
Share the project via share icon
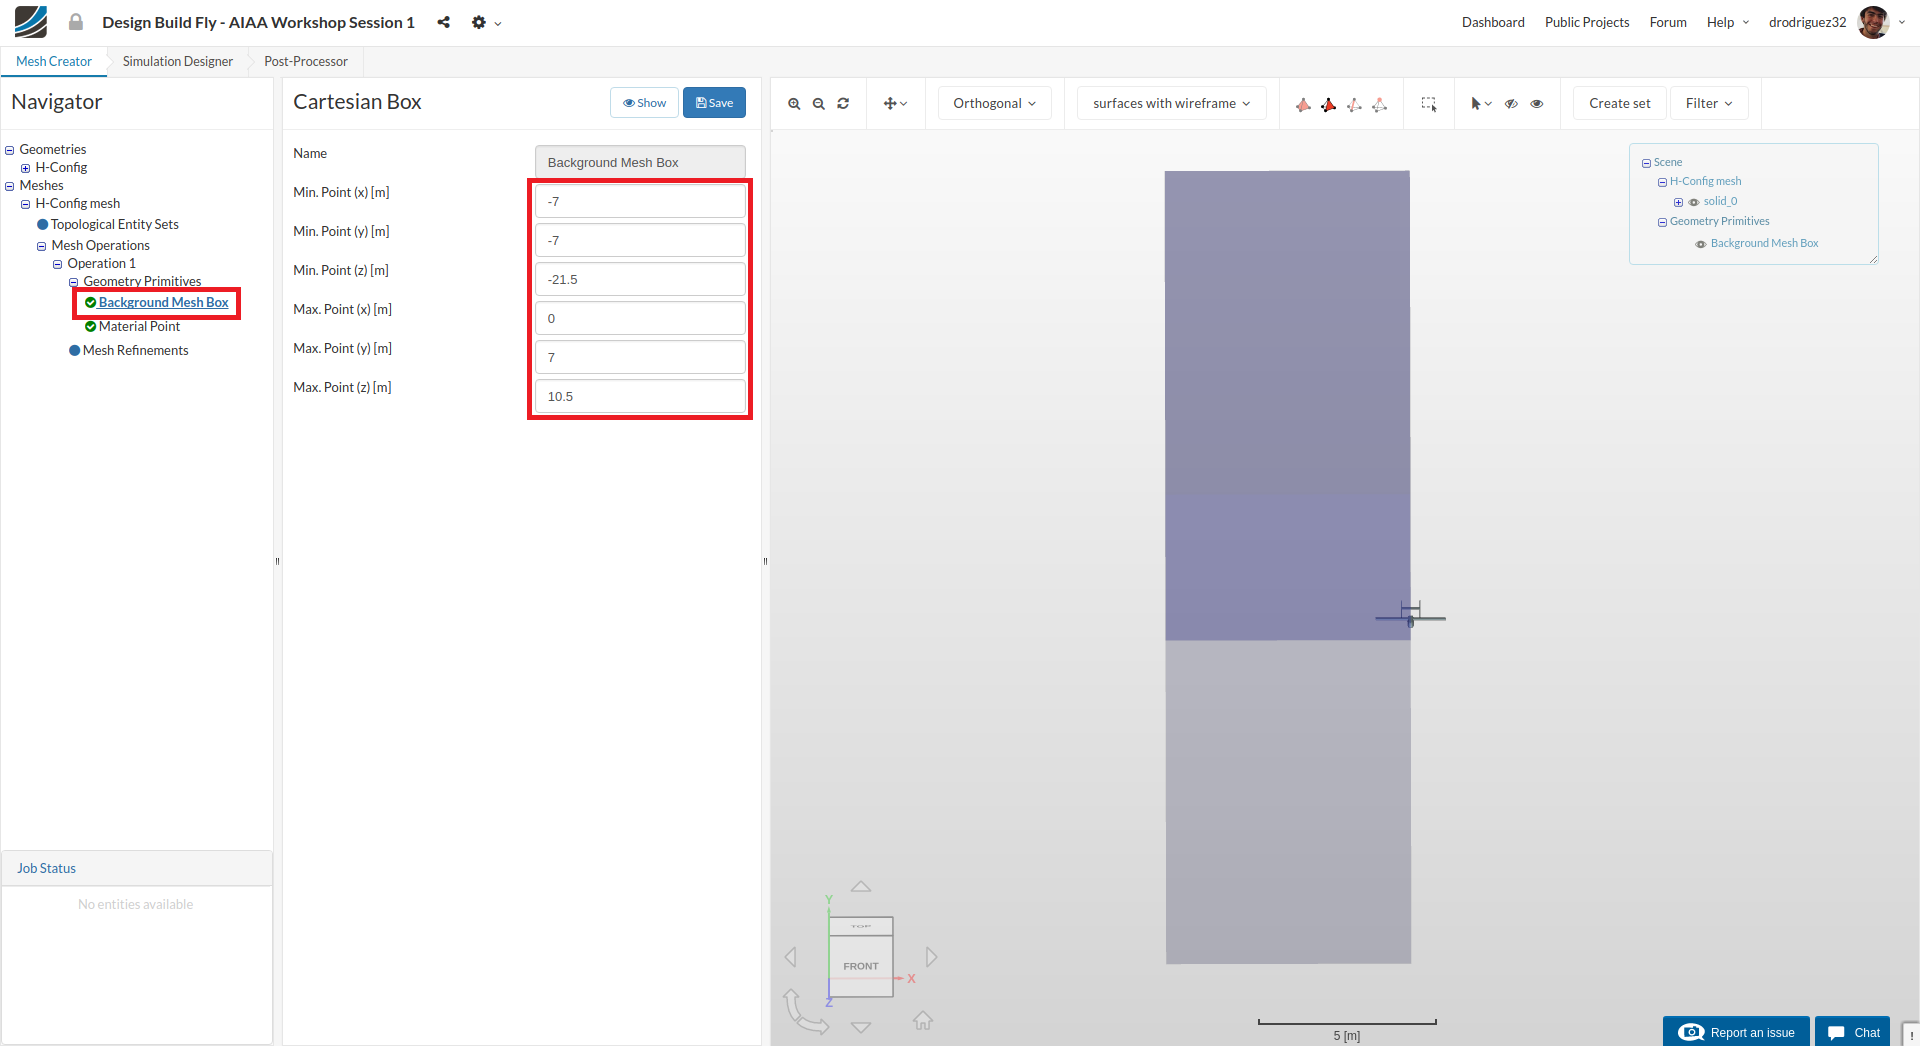[443, 22]
